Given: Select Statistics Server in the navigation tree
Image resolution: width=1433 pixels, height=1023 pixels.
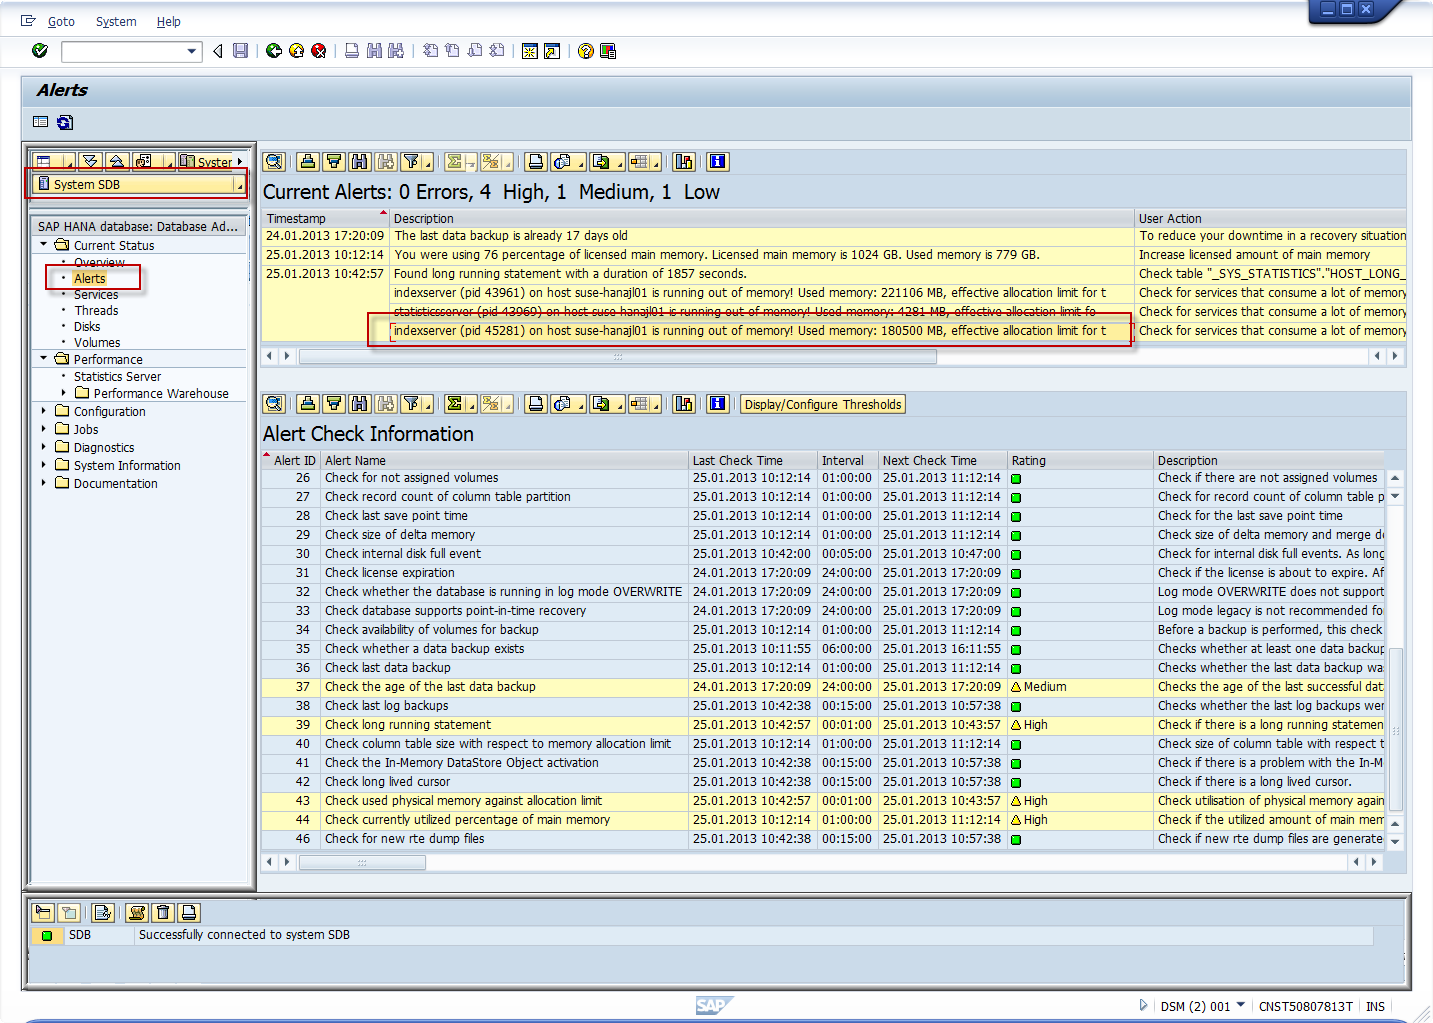Looking at the screenshot, I should click(x=117, y=376).
